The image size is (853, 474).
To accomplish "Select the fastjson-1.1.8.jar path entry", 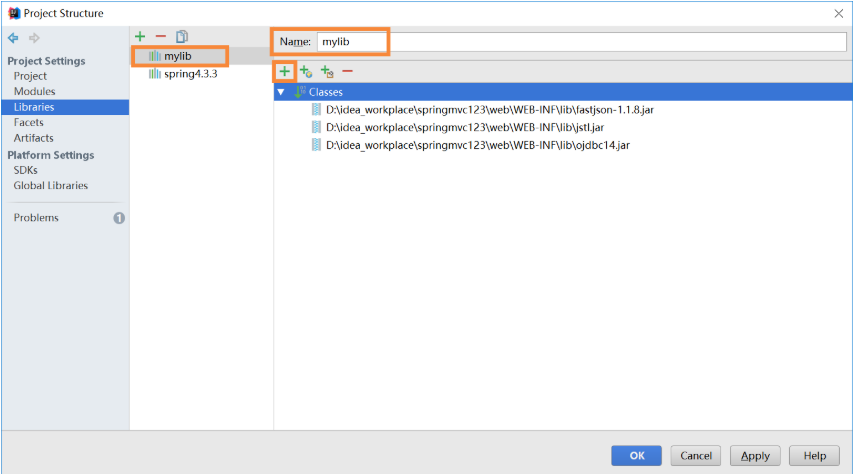I will pos(490,109).
